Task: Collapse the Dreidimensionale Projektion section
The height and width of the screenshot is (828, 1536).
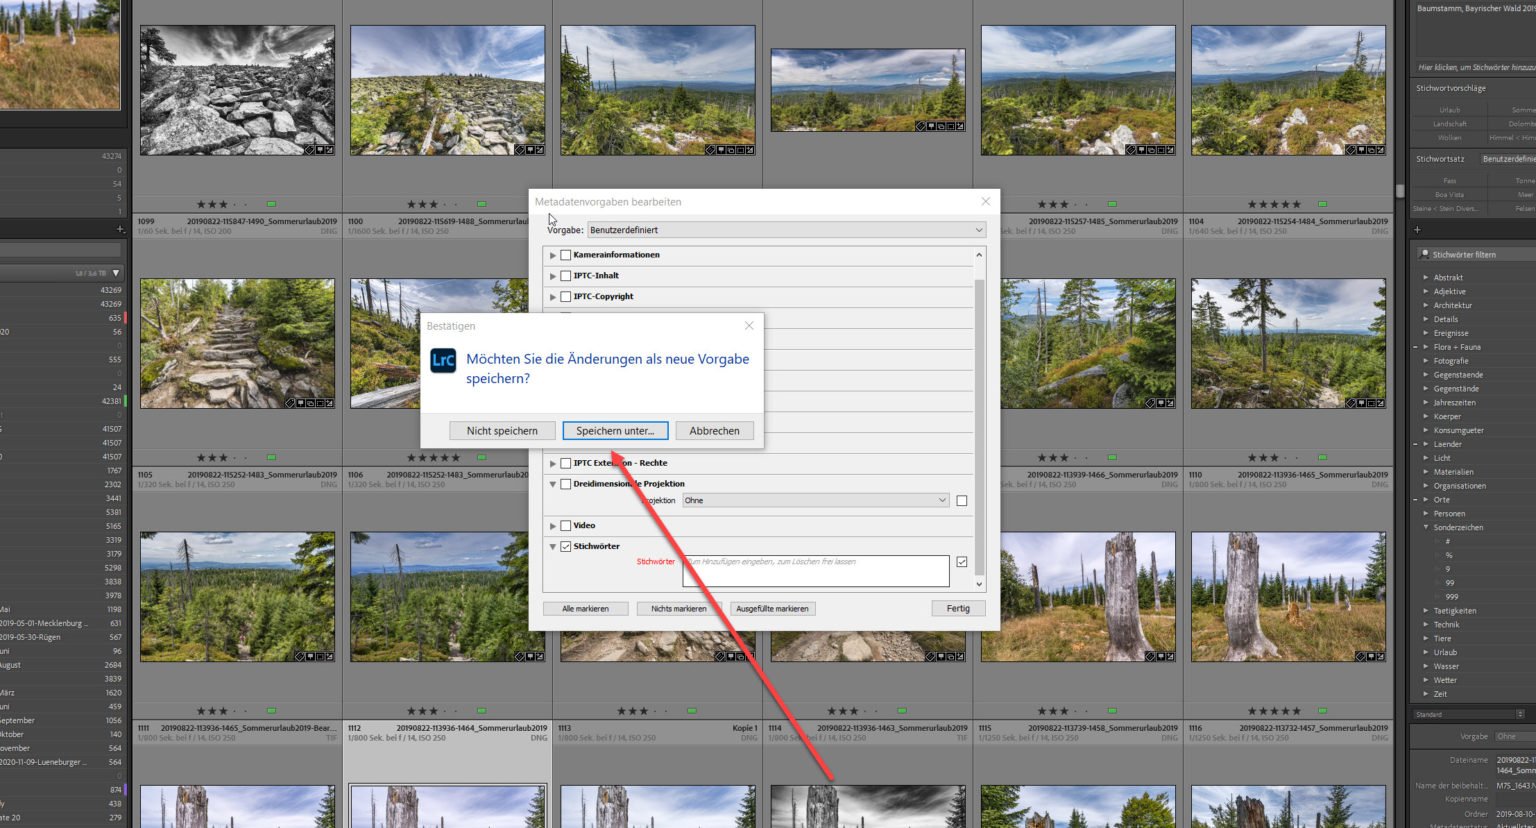Action: [552, 484]
